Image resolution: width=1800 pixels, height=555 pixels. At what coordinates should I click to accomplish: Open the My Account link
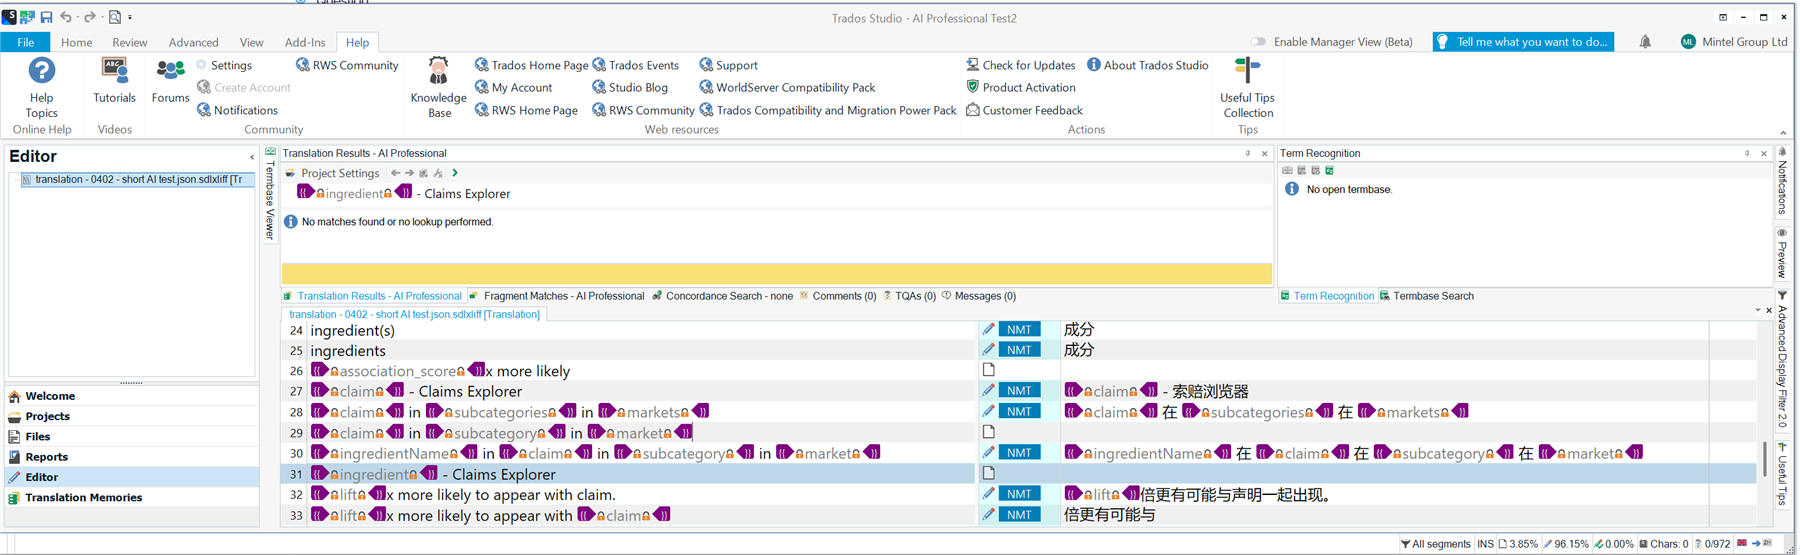tap(513, 87)
